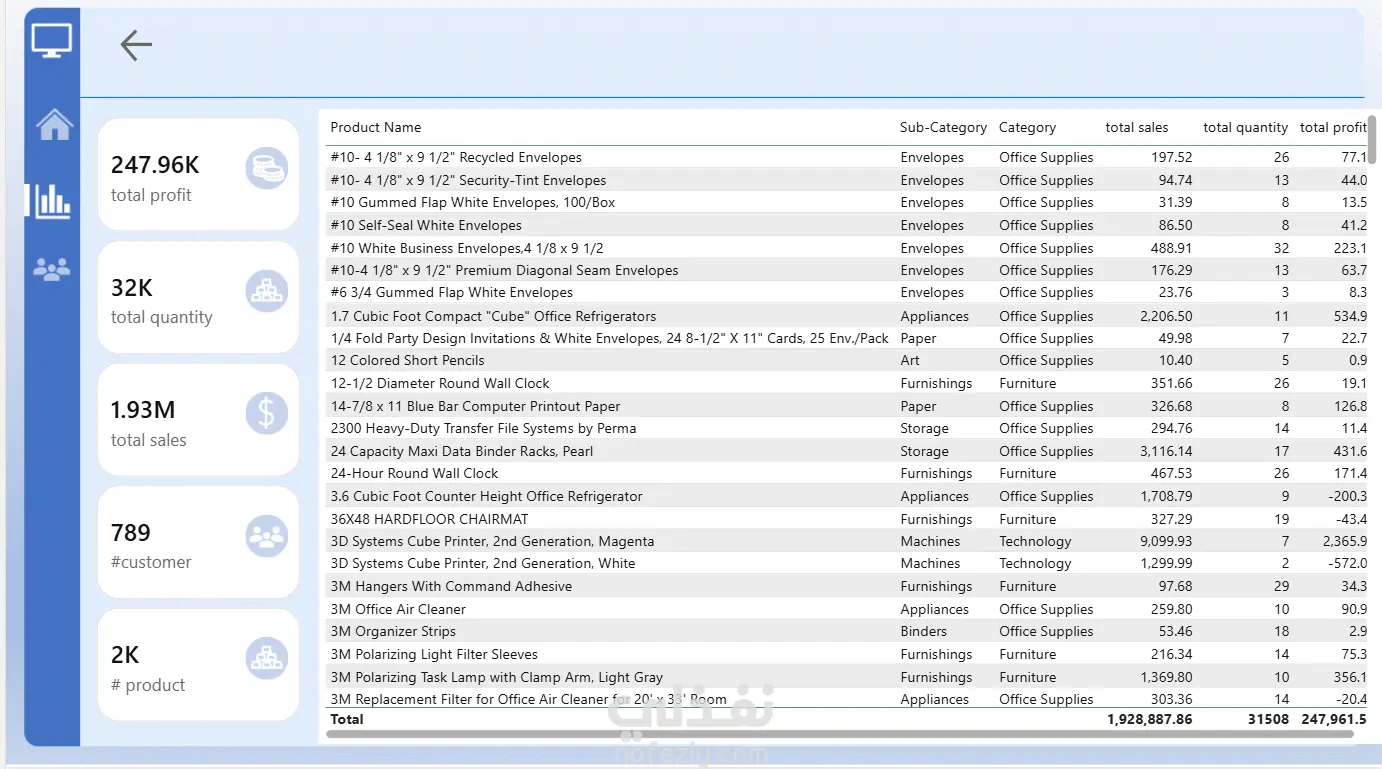Image resolution: width=1382 pixels, height=769 pixels.
Task: Select the 789 customer count value
Action: [x=131, y=533]
